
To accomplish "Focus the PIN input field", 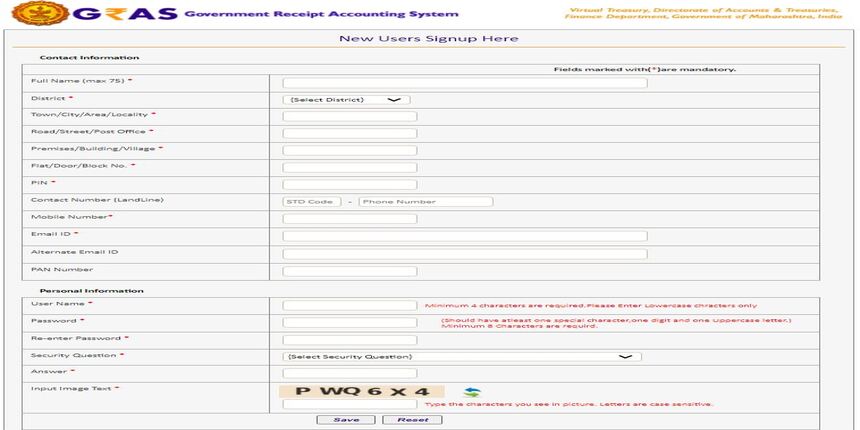I will click(349, 184).
